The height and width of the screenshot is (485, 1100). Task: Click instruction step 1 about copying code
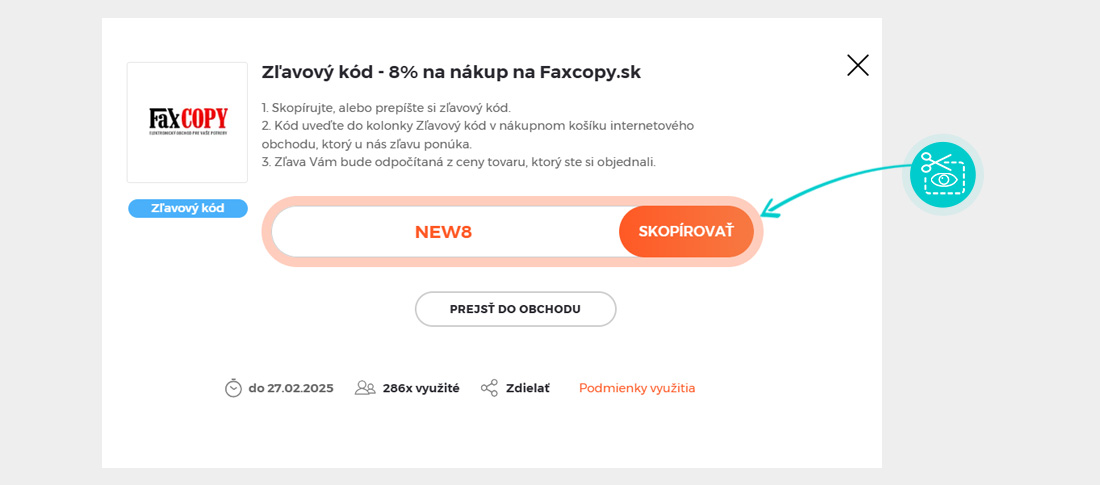[386, 108]
